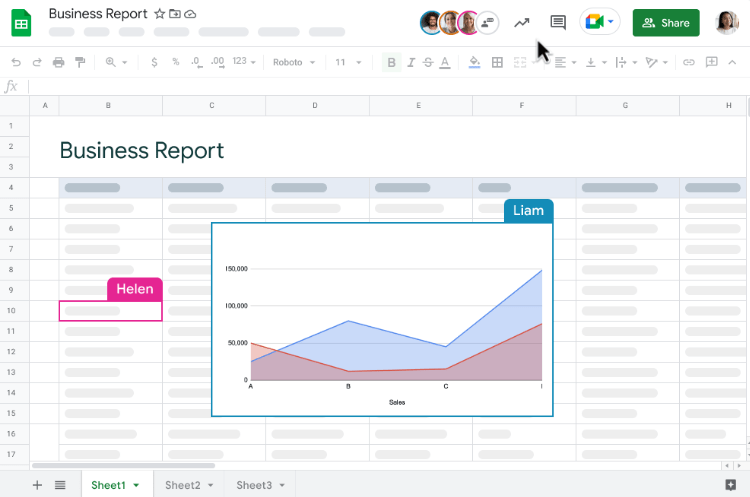Open the Roboto font dropdown
The image size is (750, 497).
[x=294, y=62]
